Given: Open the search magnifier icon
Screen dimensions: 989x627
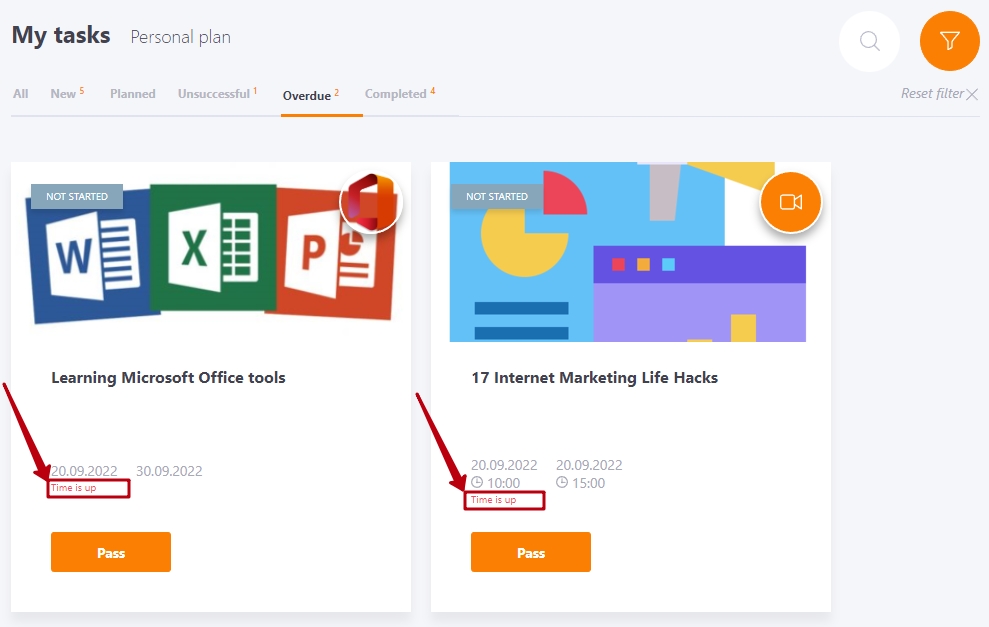Looking at the screenshot, I should coord(869,42).
